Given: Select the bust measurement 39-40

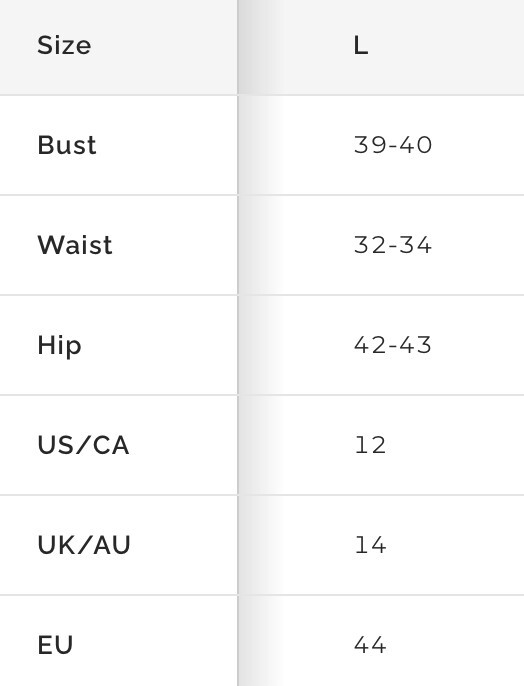Looking at the screenshot, I should [x=393, y=145].
